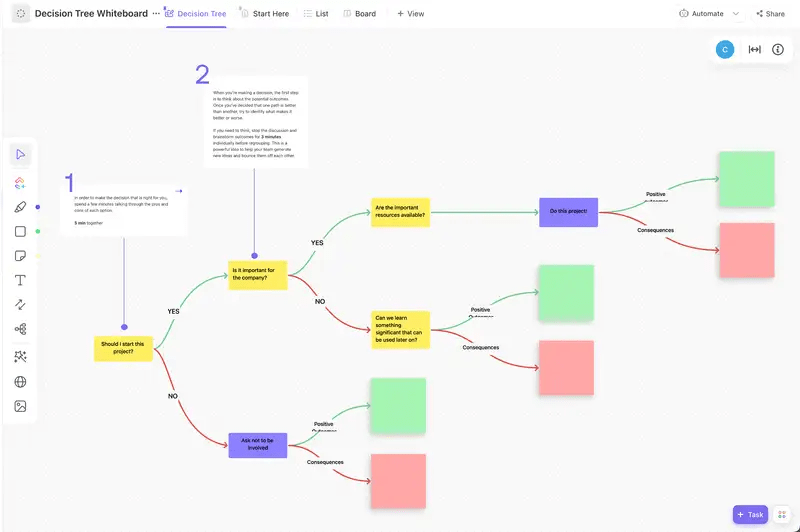Image resolution: width=800 pixels, height=532 pixels.
Task: Open the Decision Tree tab
Action: click(196, 14)
